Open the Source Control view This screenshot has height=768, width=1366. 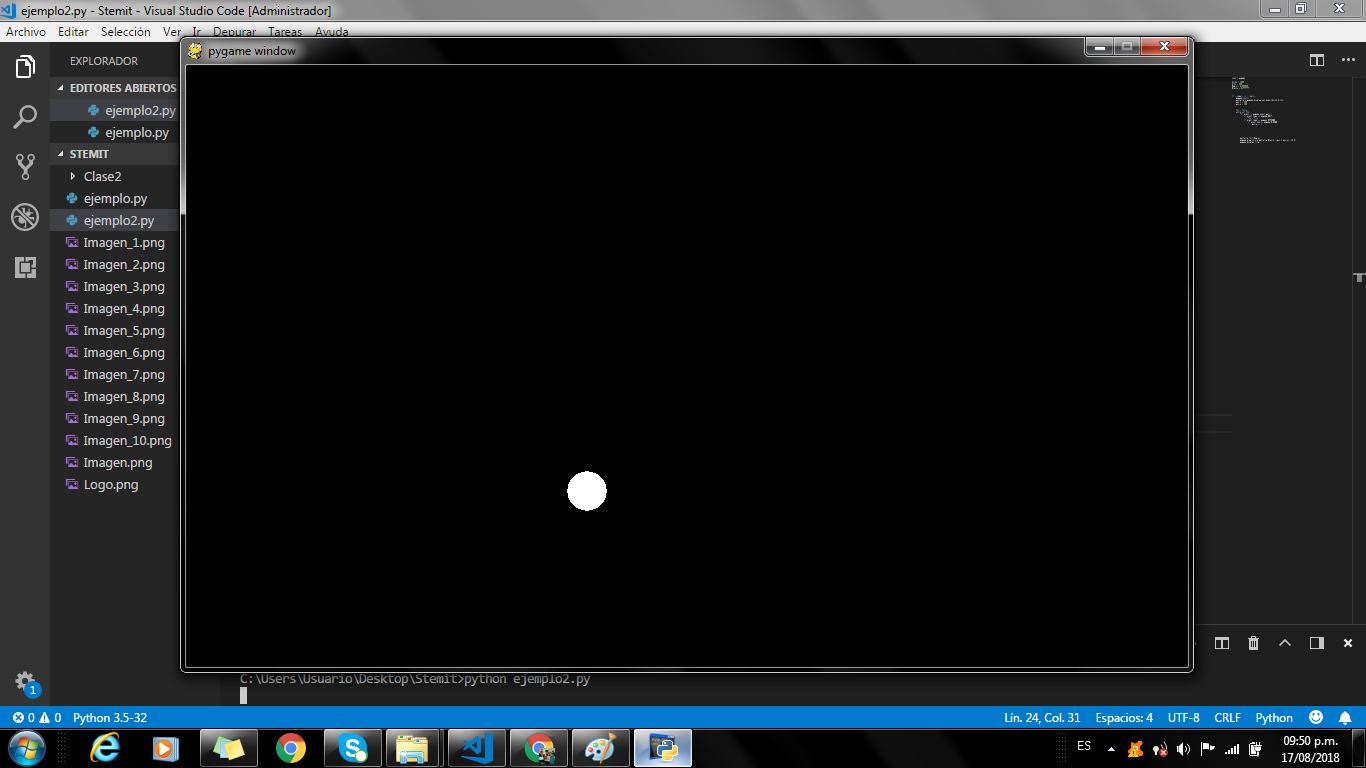[25, 167]
